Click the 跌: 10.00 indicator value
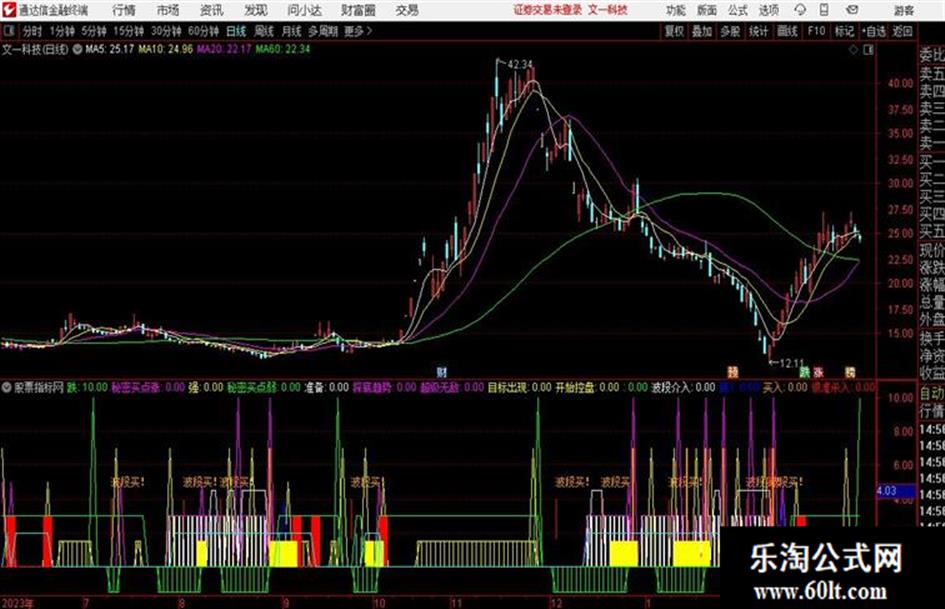The height and width of the screenshot is (609, 945). 87,388
